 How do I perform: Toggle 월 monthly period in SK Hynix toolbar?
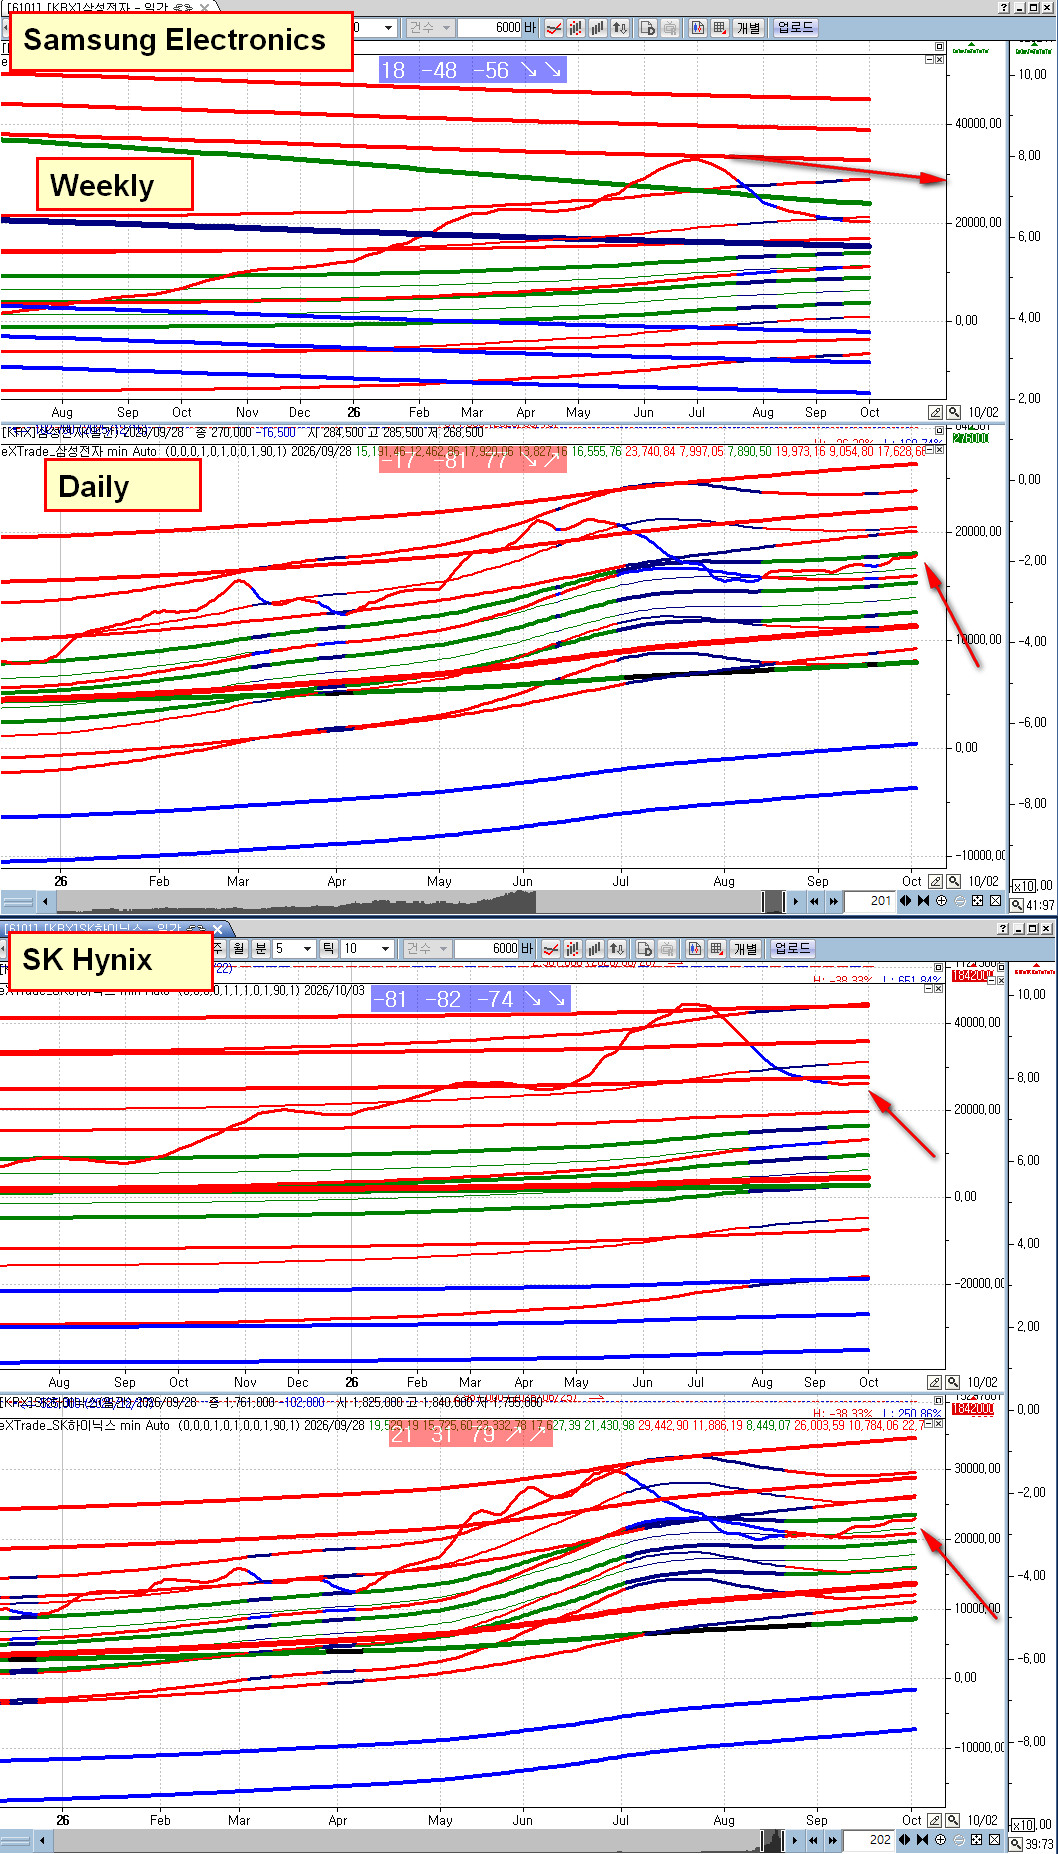click(x=238, y=949)
